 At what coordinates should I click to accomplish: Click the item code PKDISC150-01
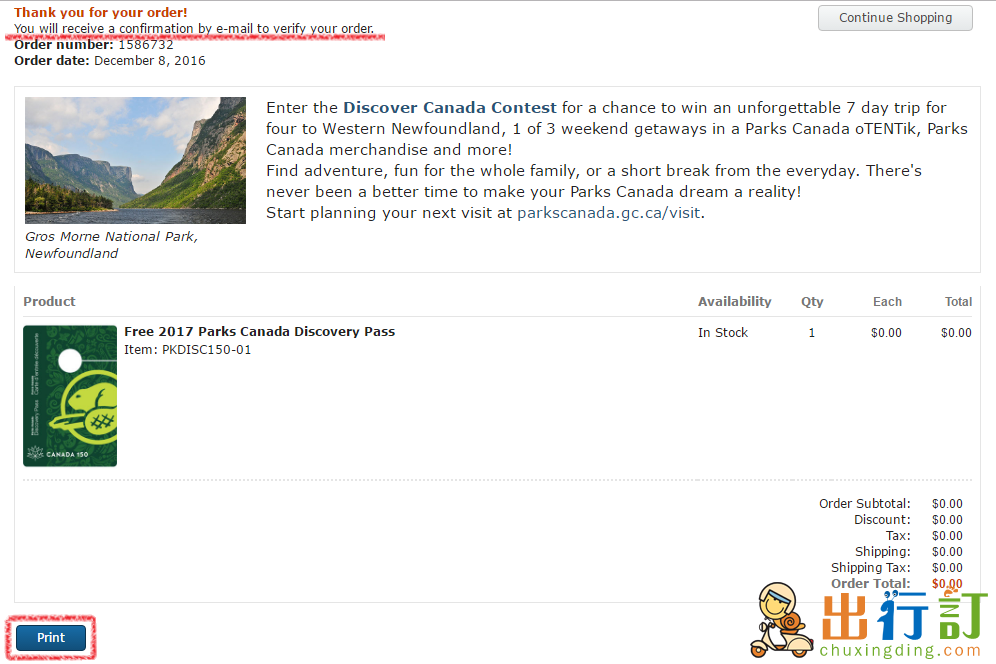[206, 349]
